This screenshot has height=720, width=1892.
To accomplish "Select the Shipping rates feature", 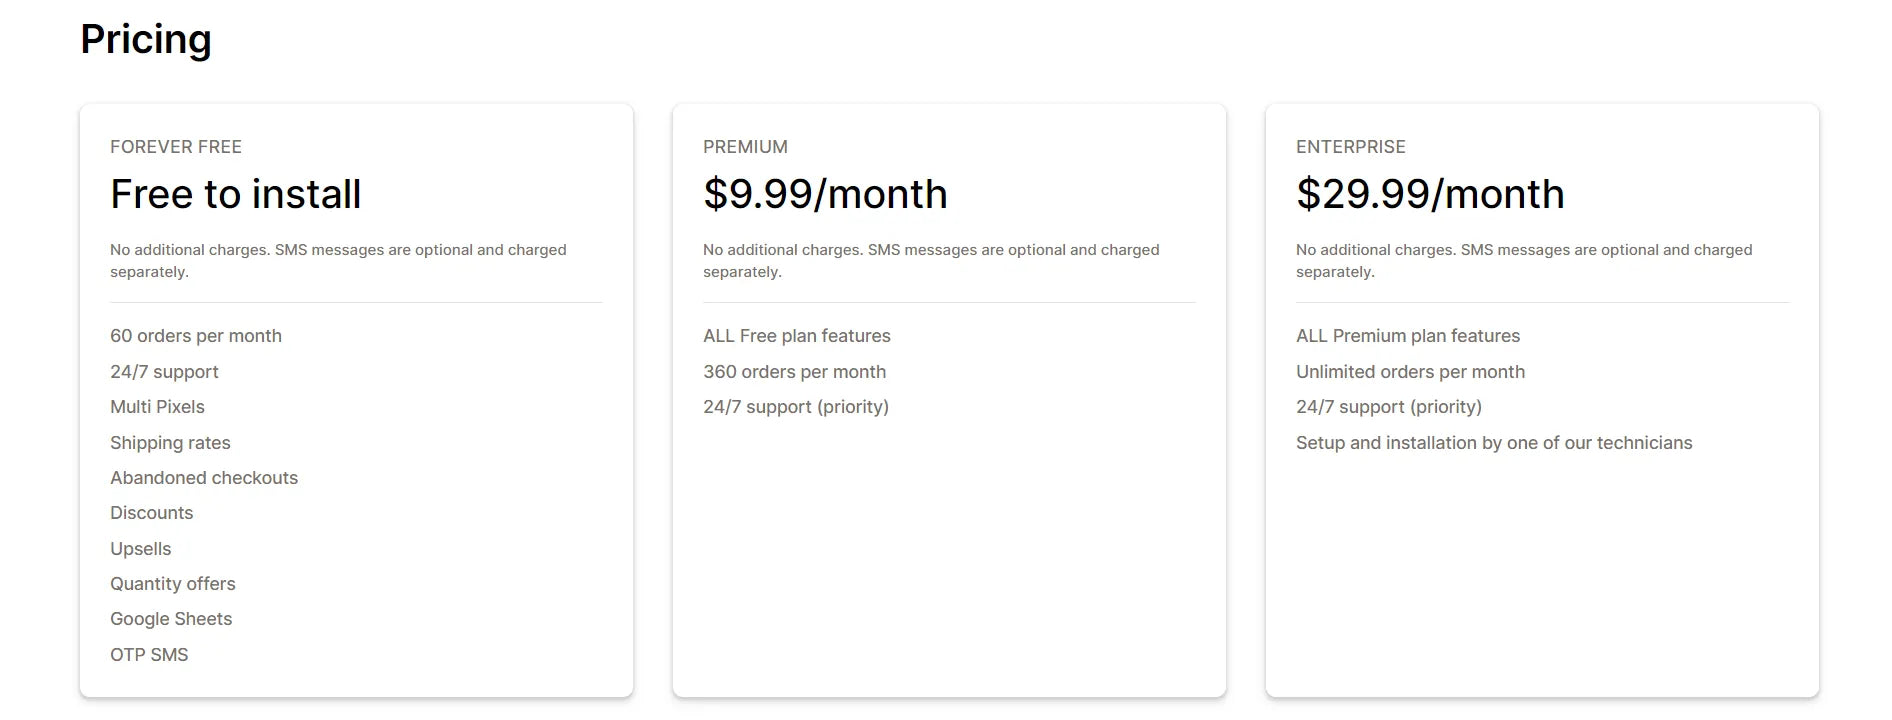I will point(170,443).
